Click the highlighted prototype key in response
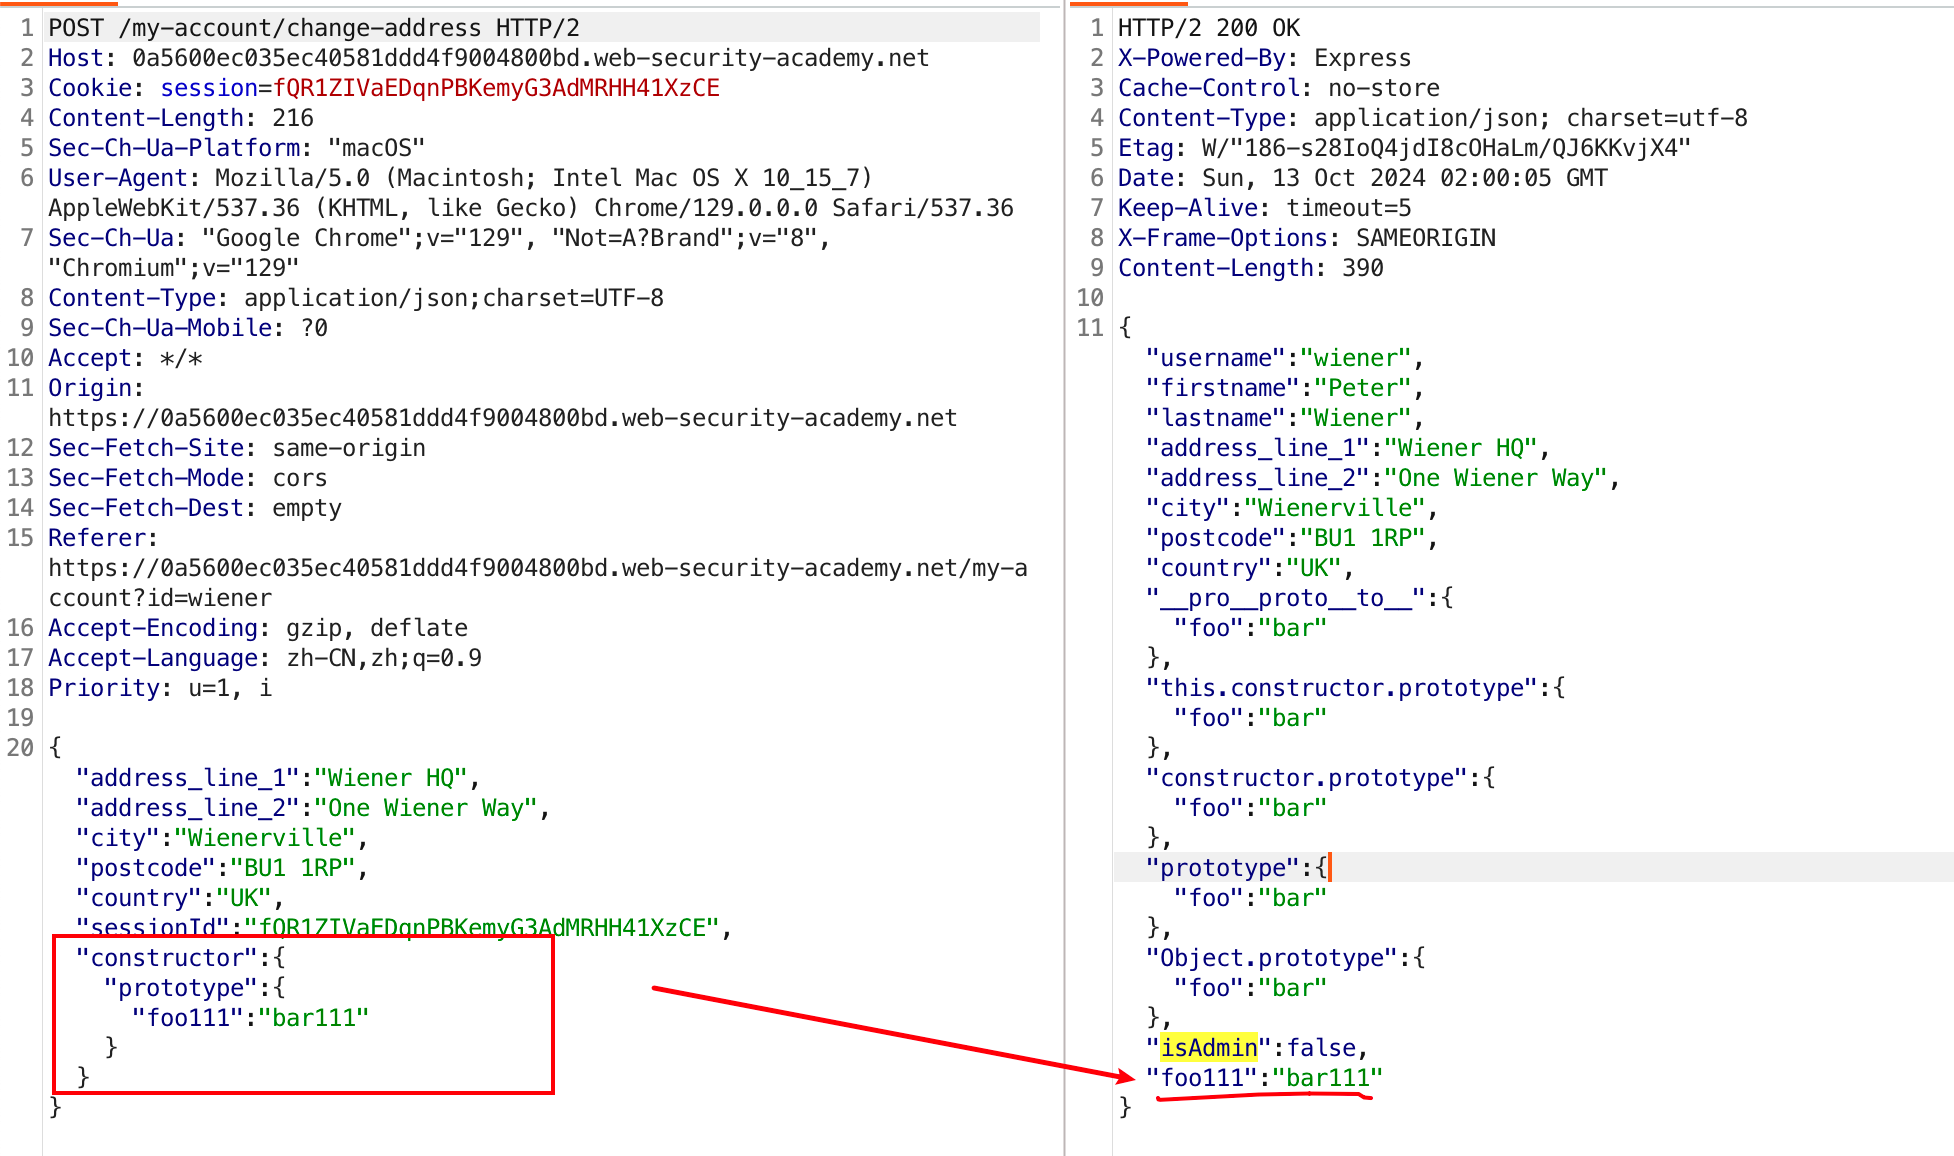Screen dimensions: 1954x1156 [1222, 867]
